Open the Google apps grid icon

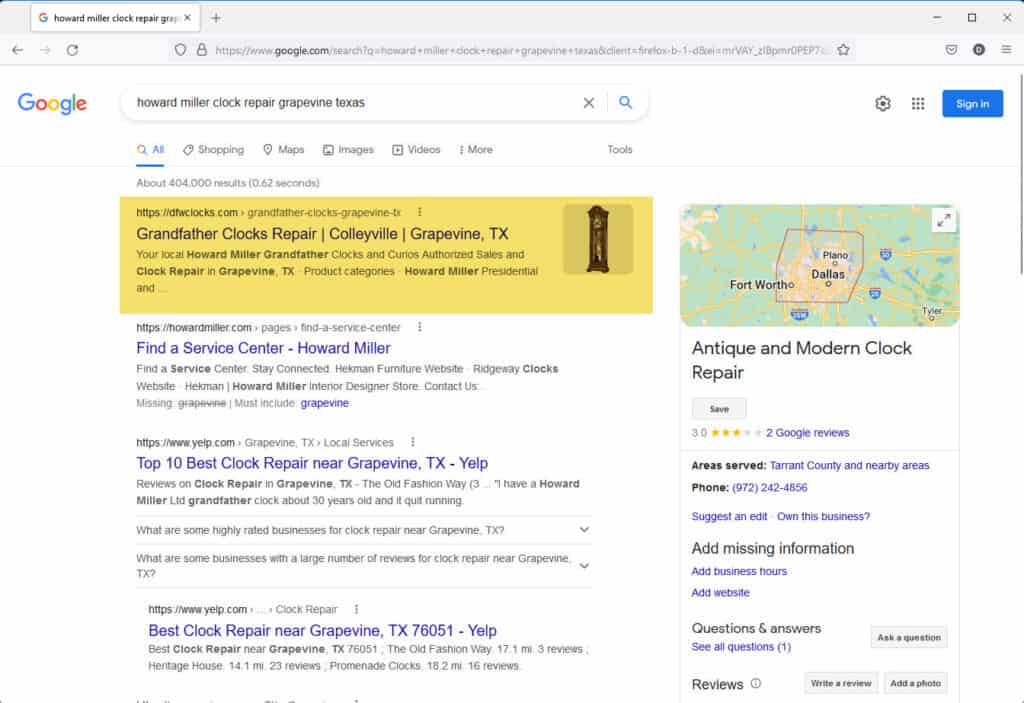(x=918, y=103)
